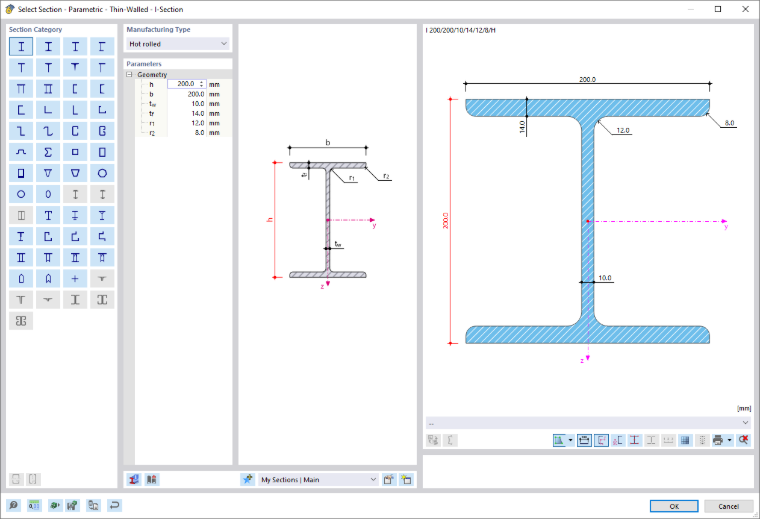Click the copy-pages icon in bottom bar
Viewport: 760px width, 519px height.
tap(93, 505)
